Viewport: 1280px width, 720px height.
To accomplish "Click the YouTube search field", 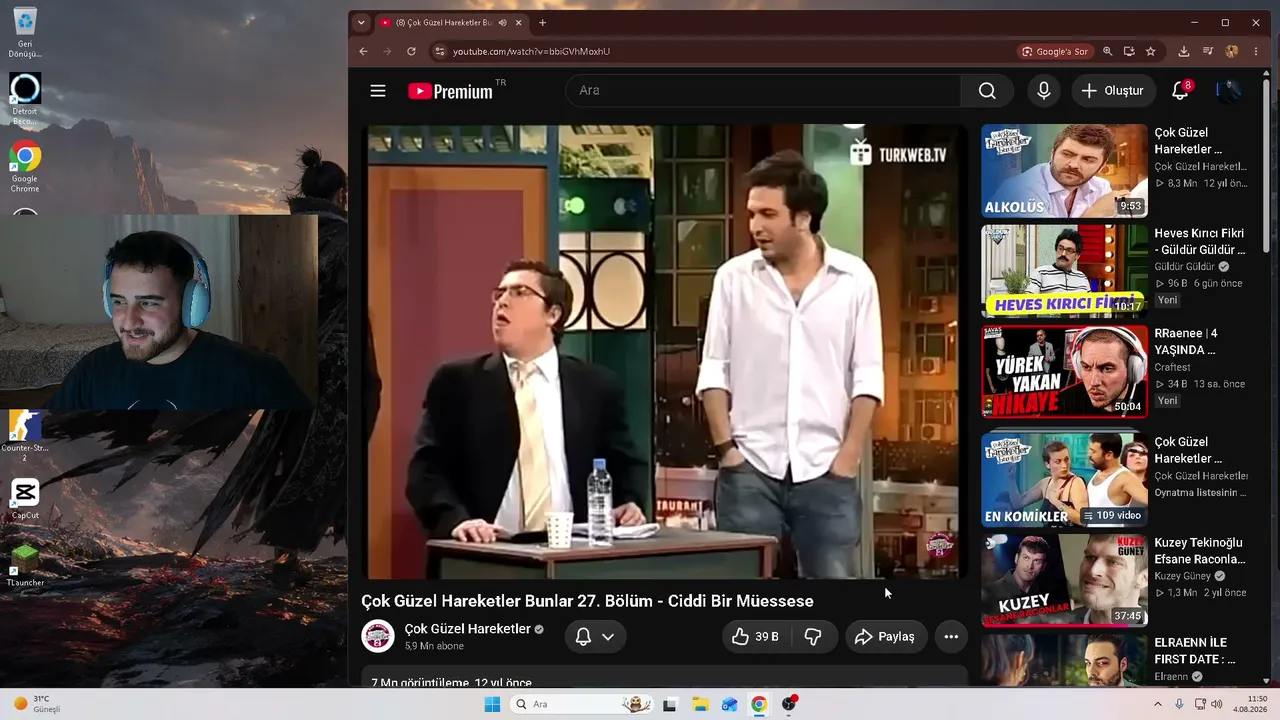I will pyautogui.click(x=763, y=91).
